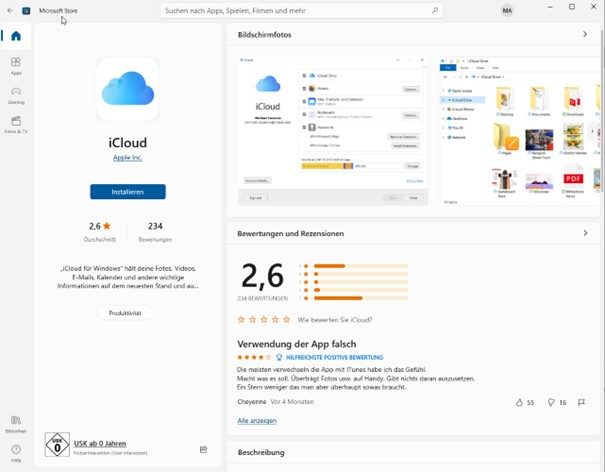The width and height of the screenshot is (605, 472).
Task: Rate iCloud five stars
Action: click(x=286, y=319)
